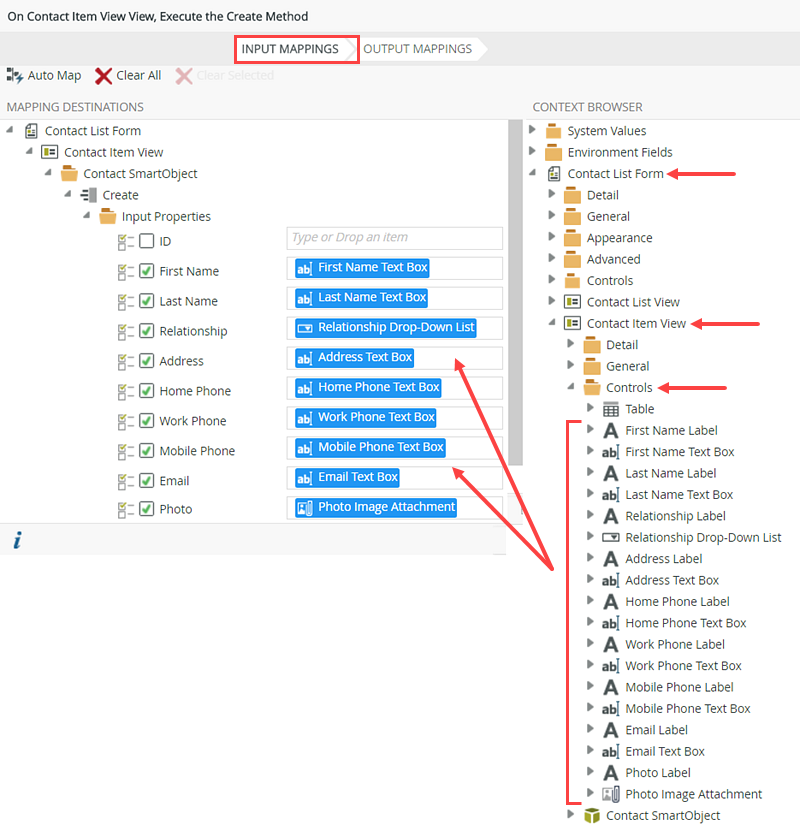
Task: Click the Contact Item View icon
Action: (570, 323)
